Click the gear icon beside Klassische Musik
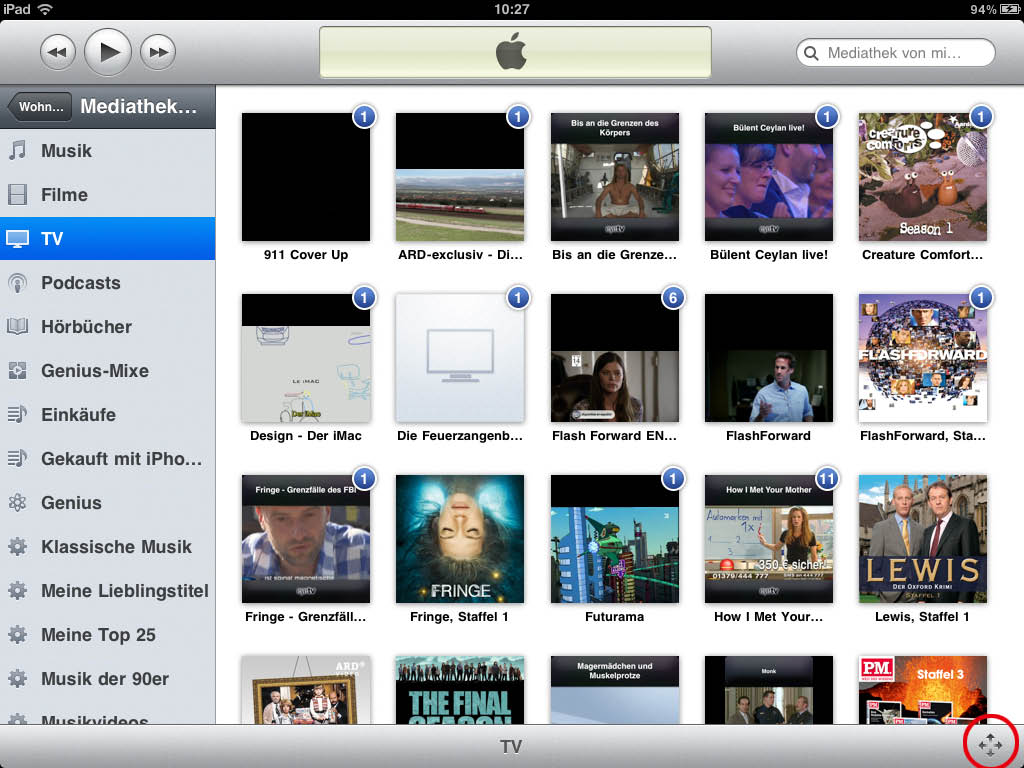The width and height of the screenshot is (1024, 768). 18,547
